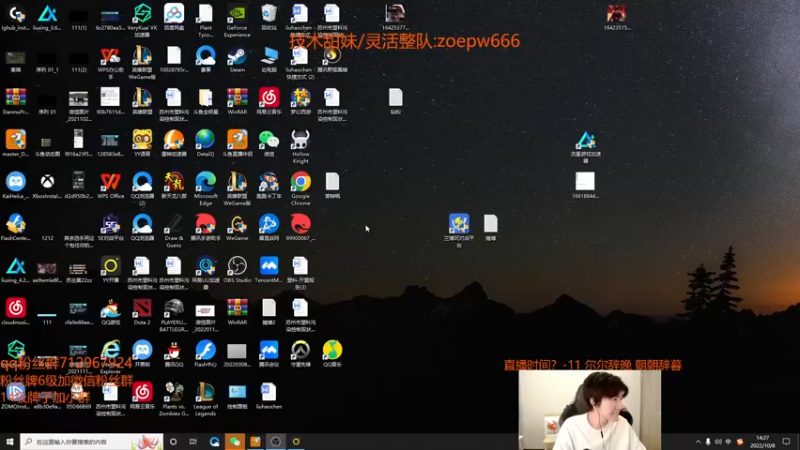Image resolution: width=800 pixels, height=450 pixels.
Task: Open the QQ Browser taskbar icon
Action: [x=214, y=442]
